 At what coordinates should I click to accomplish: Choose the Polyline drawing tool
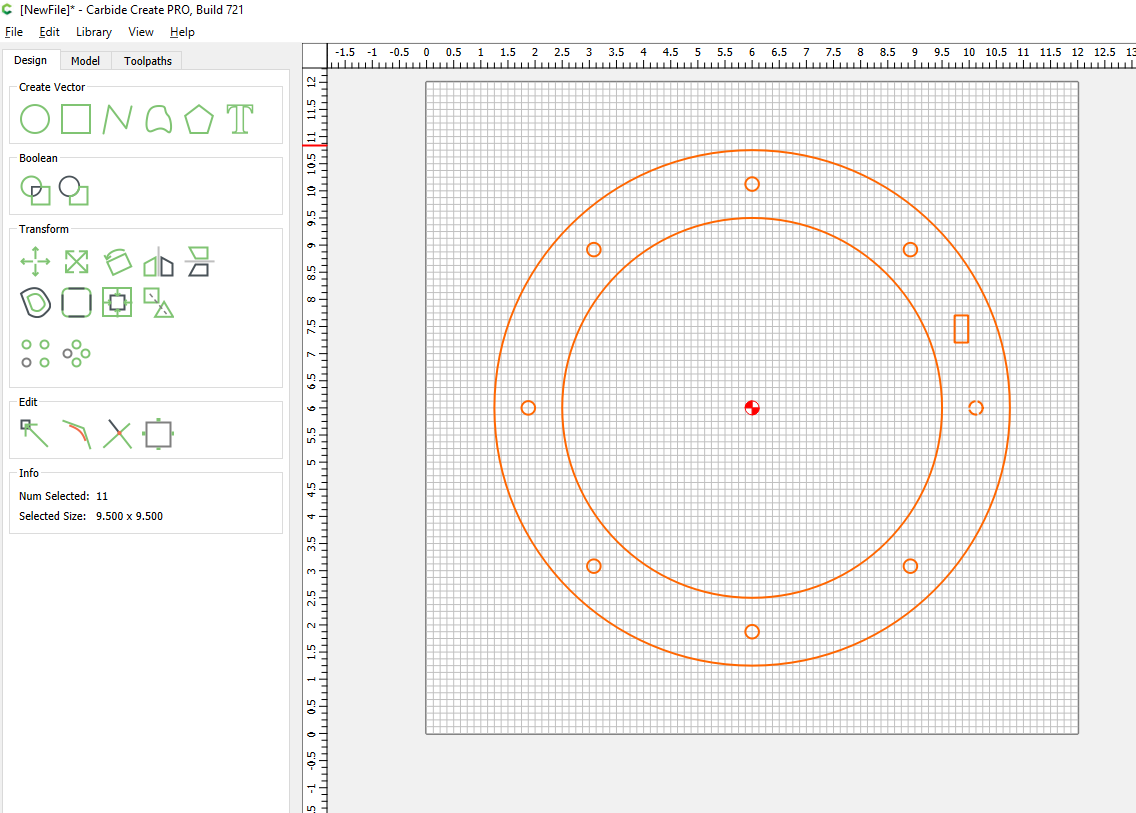coord(117,119)
